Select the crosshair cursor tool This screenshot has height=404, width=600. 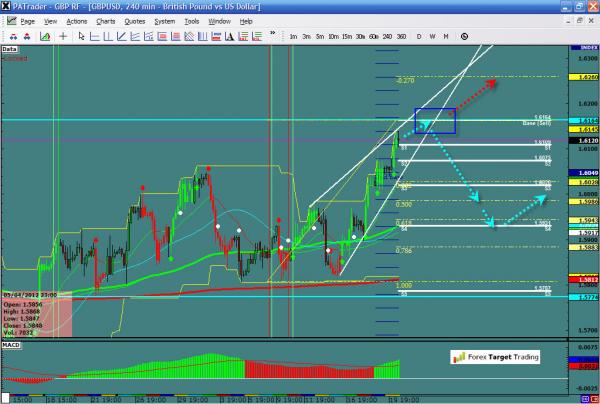coord(63,35)
